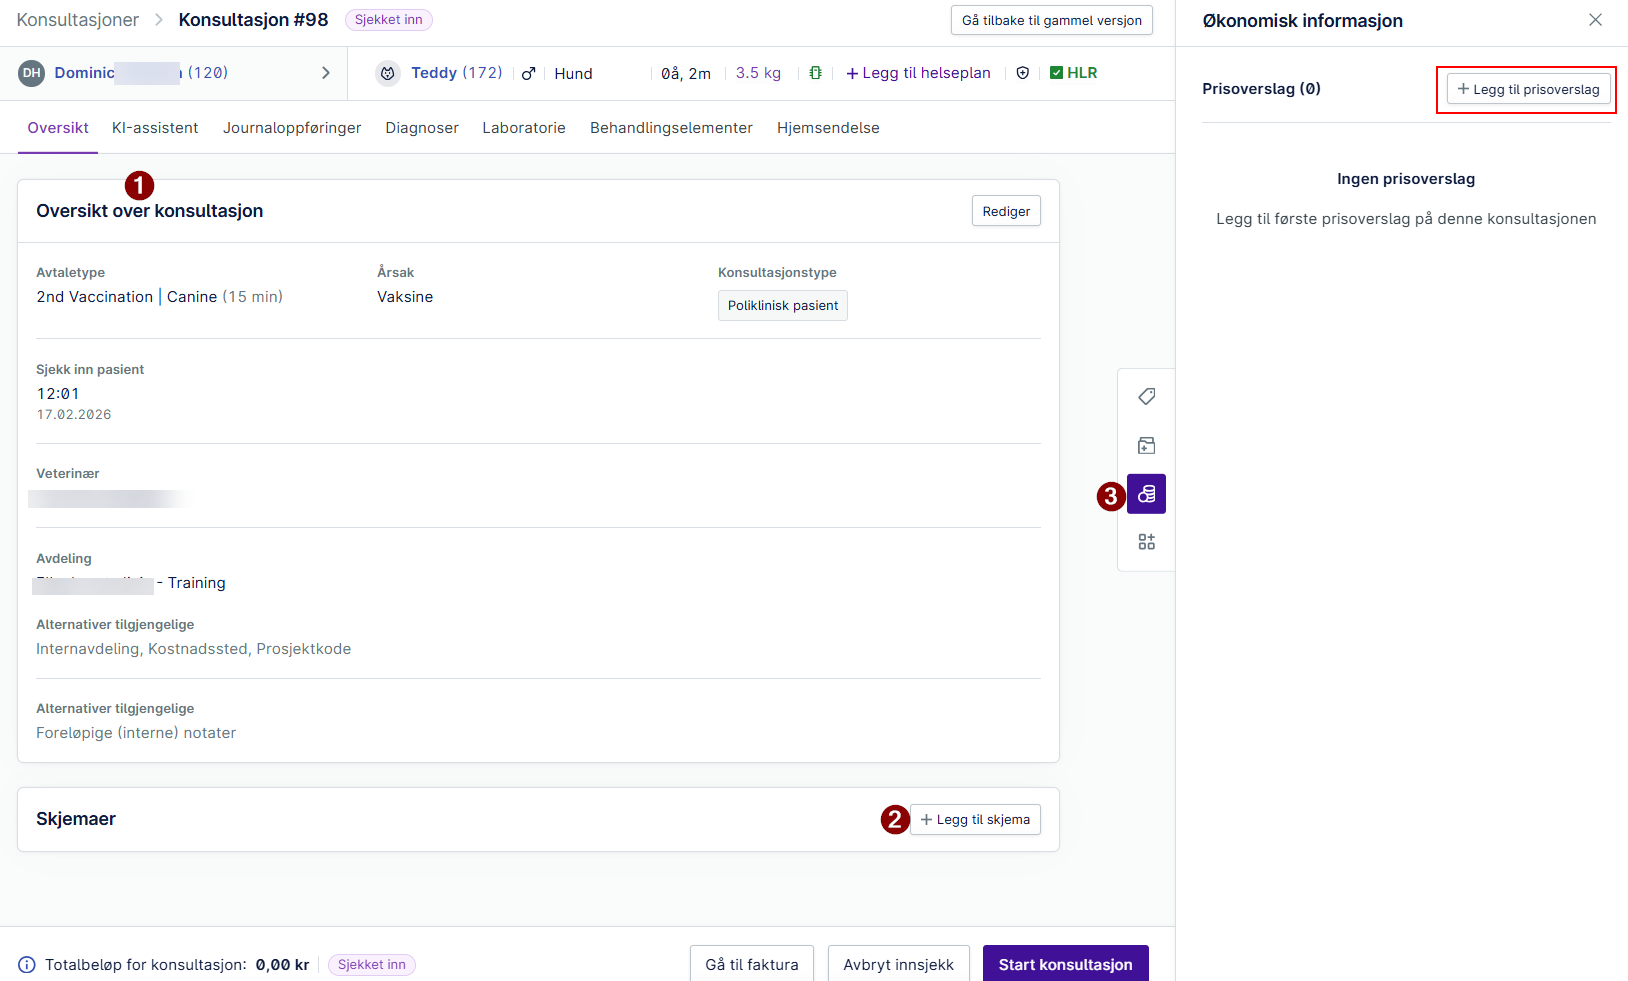Click the 'Konsultasjon #98' title
Viewport: 1628px width, 981px height.
click(x=253, y=20)
